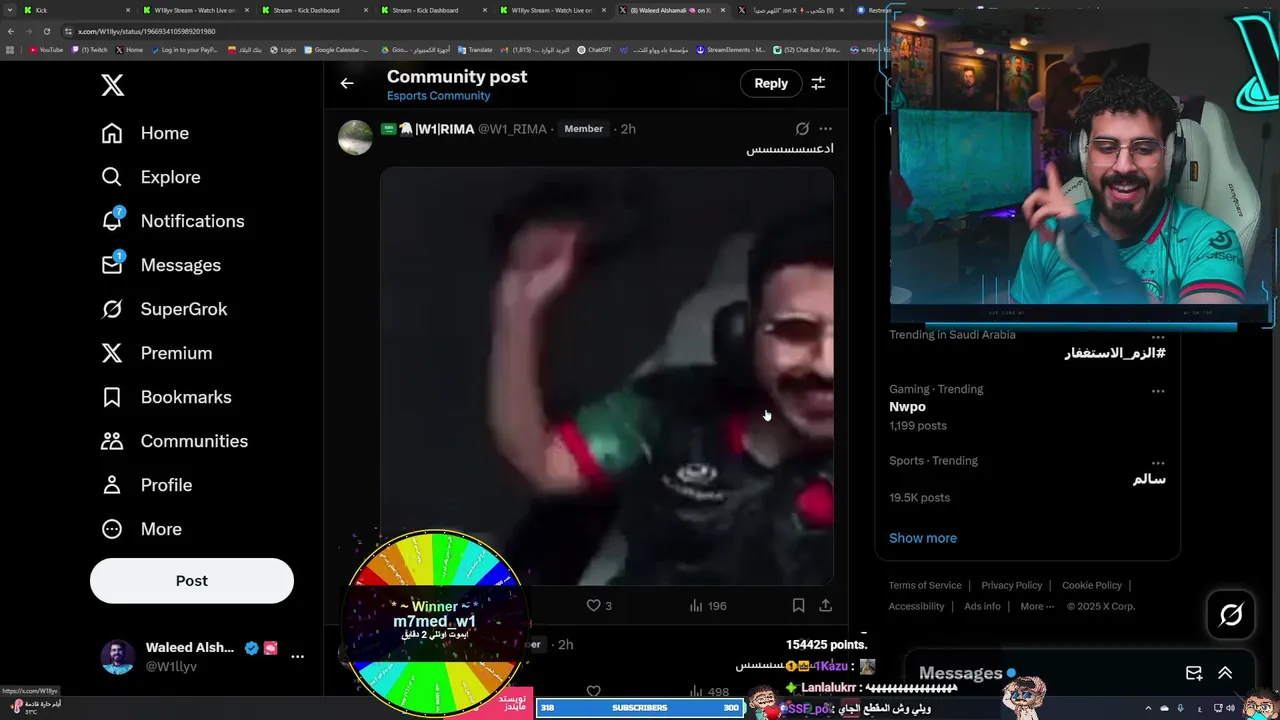
Task: Open the Translate bookmark
Action: 475,49
